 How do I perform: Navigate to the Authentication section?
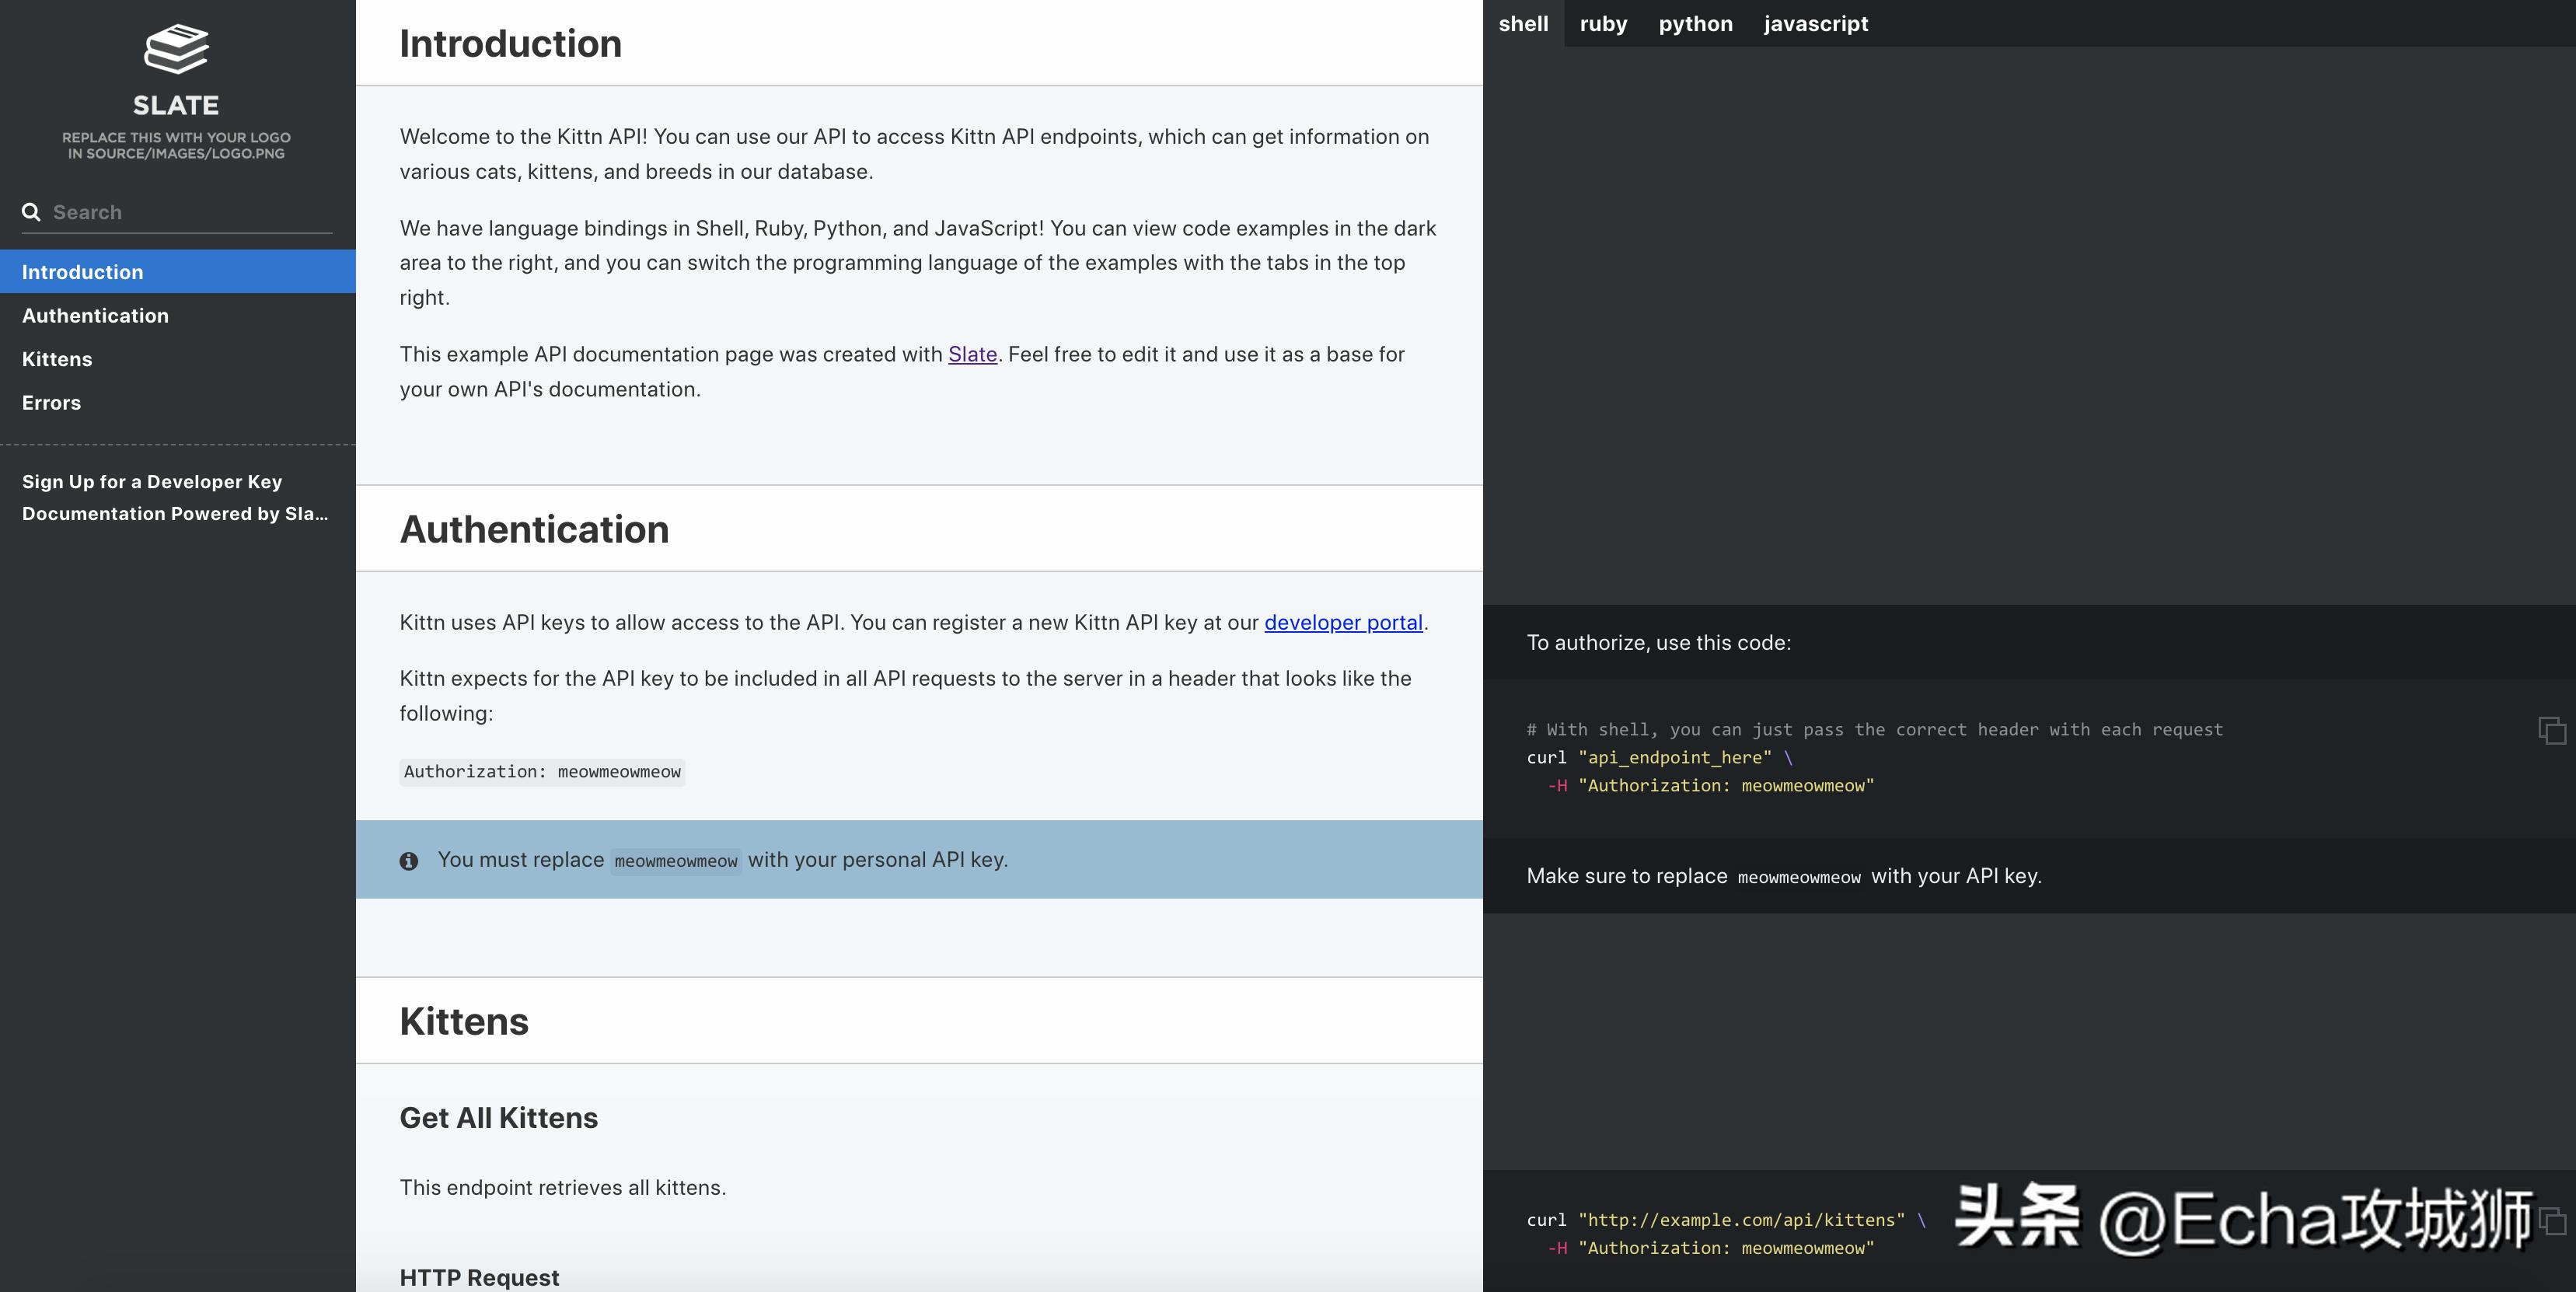pos(94,313)
